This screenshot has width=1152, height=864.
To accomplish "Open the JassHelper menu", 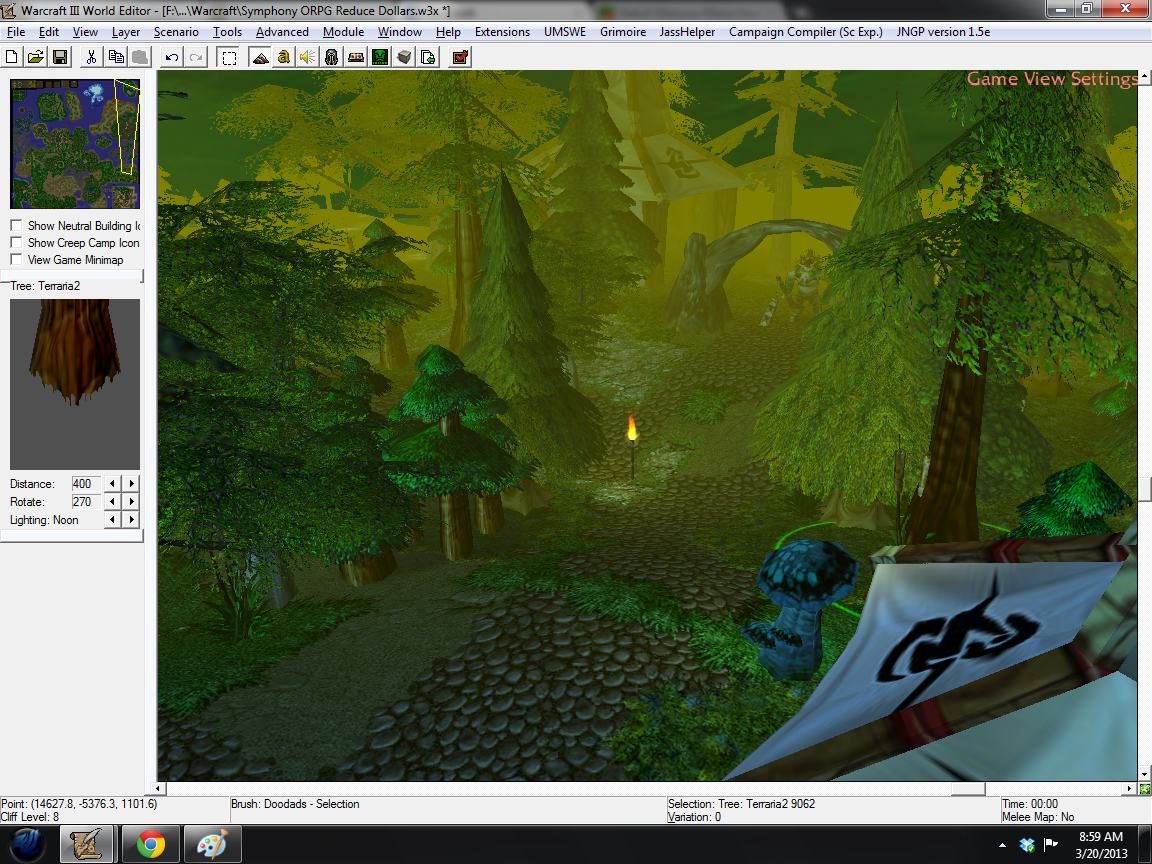I will (687, 32).
